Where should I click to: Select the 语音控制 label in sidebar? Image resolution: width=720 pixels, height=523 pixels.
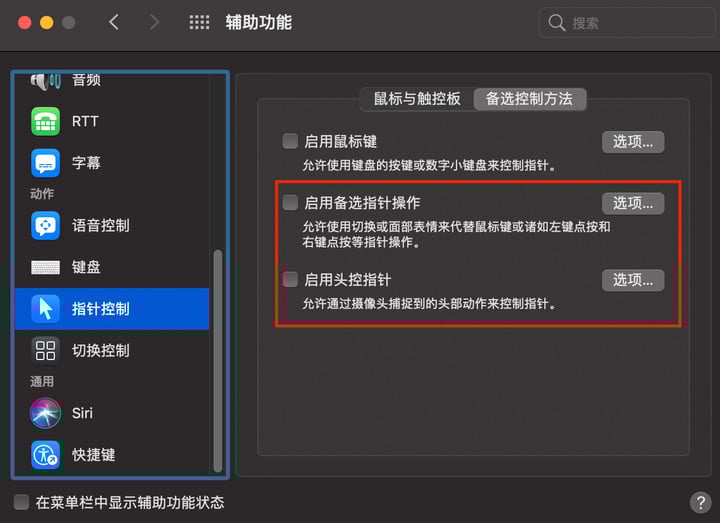pyautogui.click(x=101, y=225)
